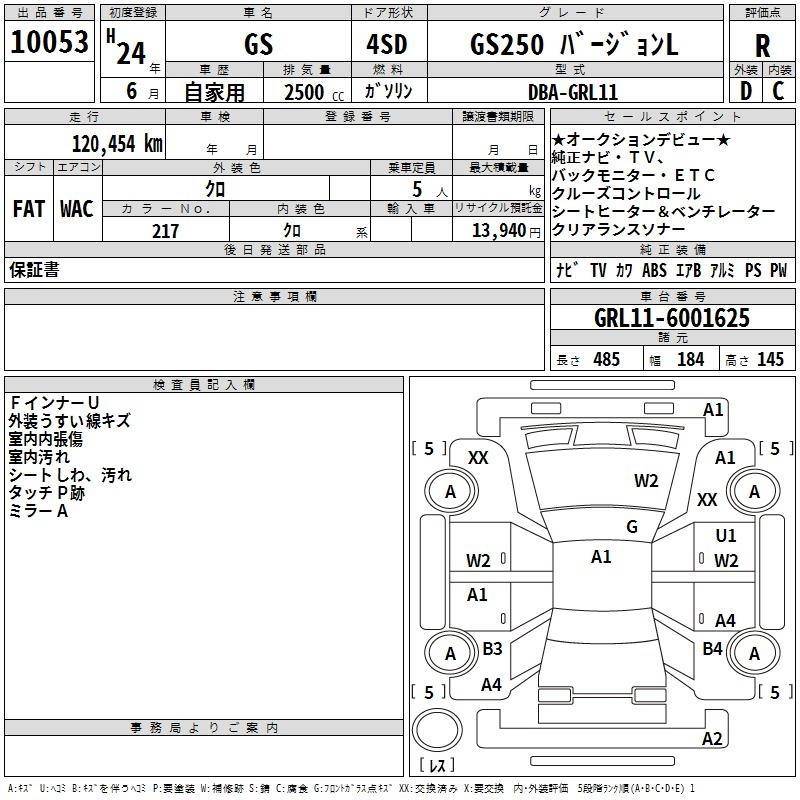Click the 検査員記入欄 header
This screenshot has width=800, height=800.
pos(204,385)
